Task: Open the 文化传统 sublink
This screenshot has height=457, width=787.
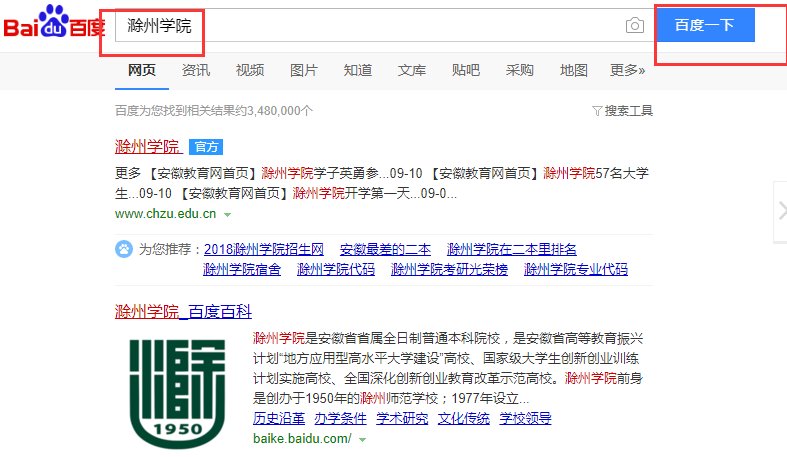Action: click(x=464, y=418)
